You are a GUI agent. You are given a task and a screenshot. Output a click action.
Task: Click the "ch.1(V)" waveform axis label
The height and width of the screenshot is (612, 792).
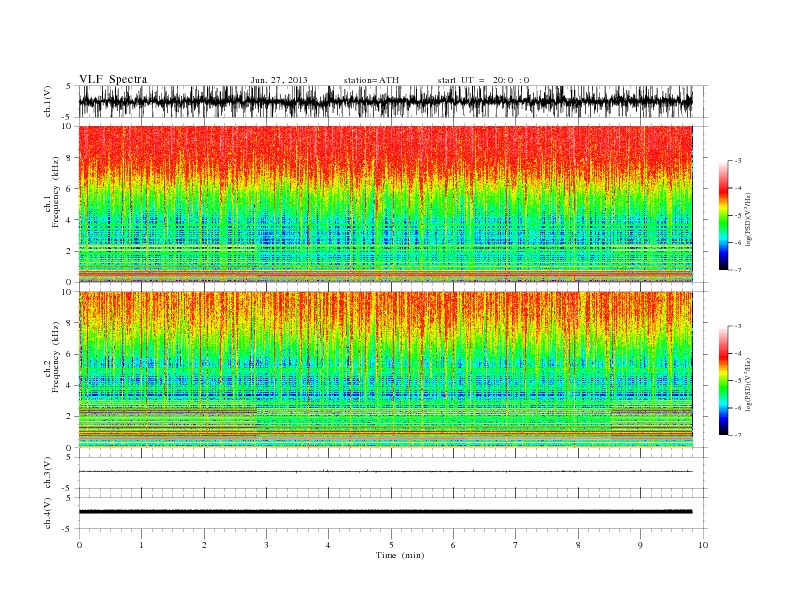(x=48, y=101)
